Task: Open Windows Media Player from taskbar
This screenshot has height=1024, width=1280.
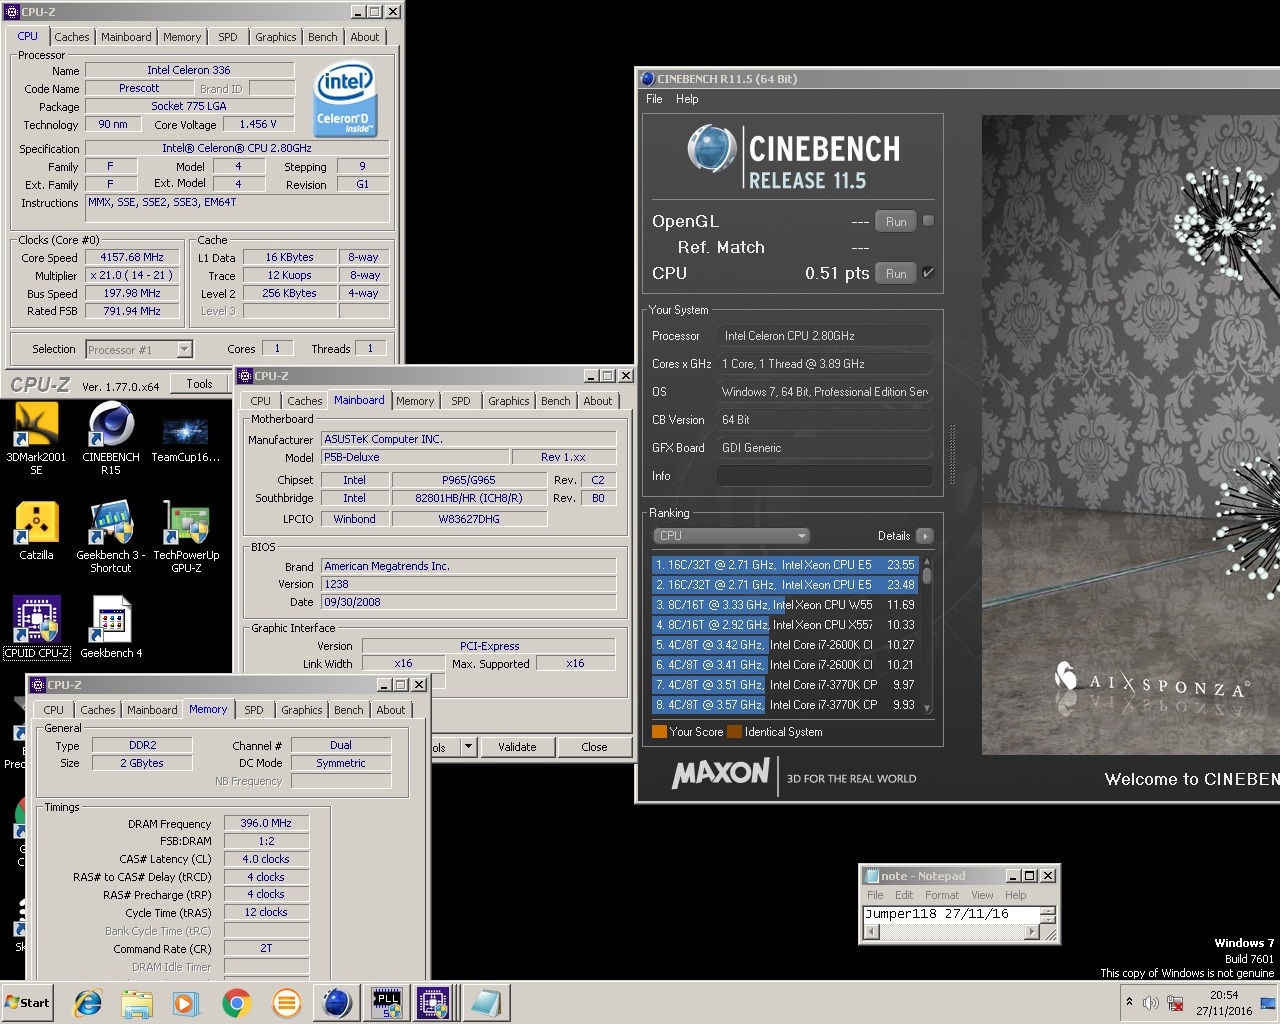Action: (186, 1003)
